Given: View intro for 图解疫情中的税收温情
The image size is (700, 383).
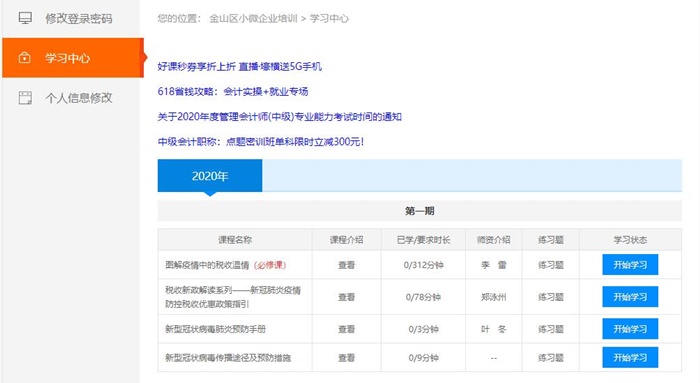Looking at the screenshot, I should coord(346,265).
